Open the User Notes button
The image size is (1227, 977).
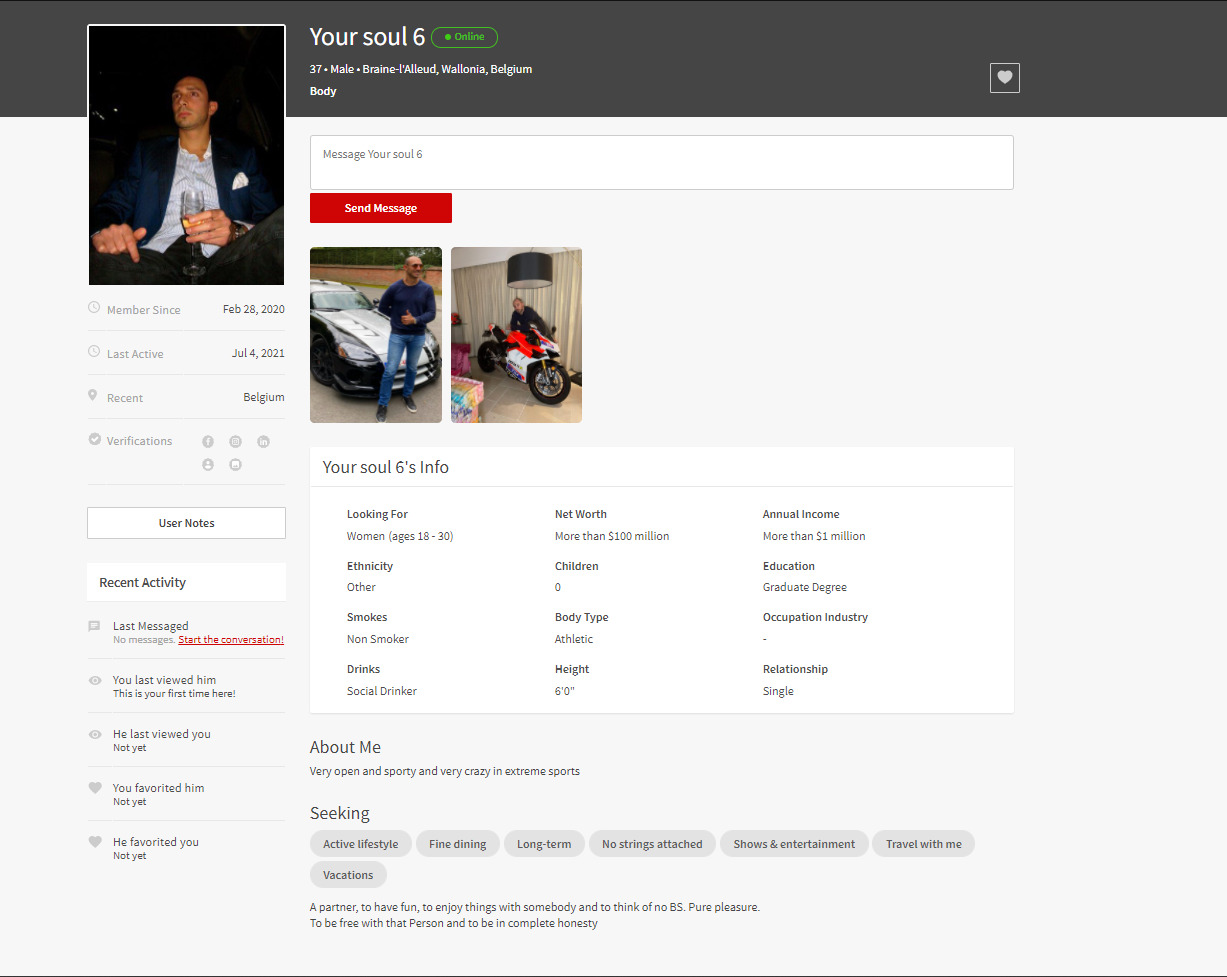coord(186,523)
